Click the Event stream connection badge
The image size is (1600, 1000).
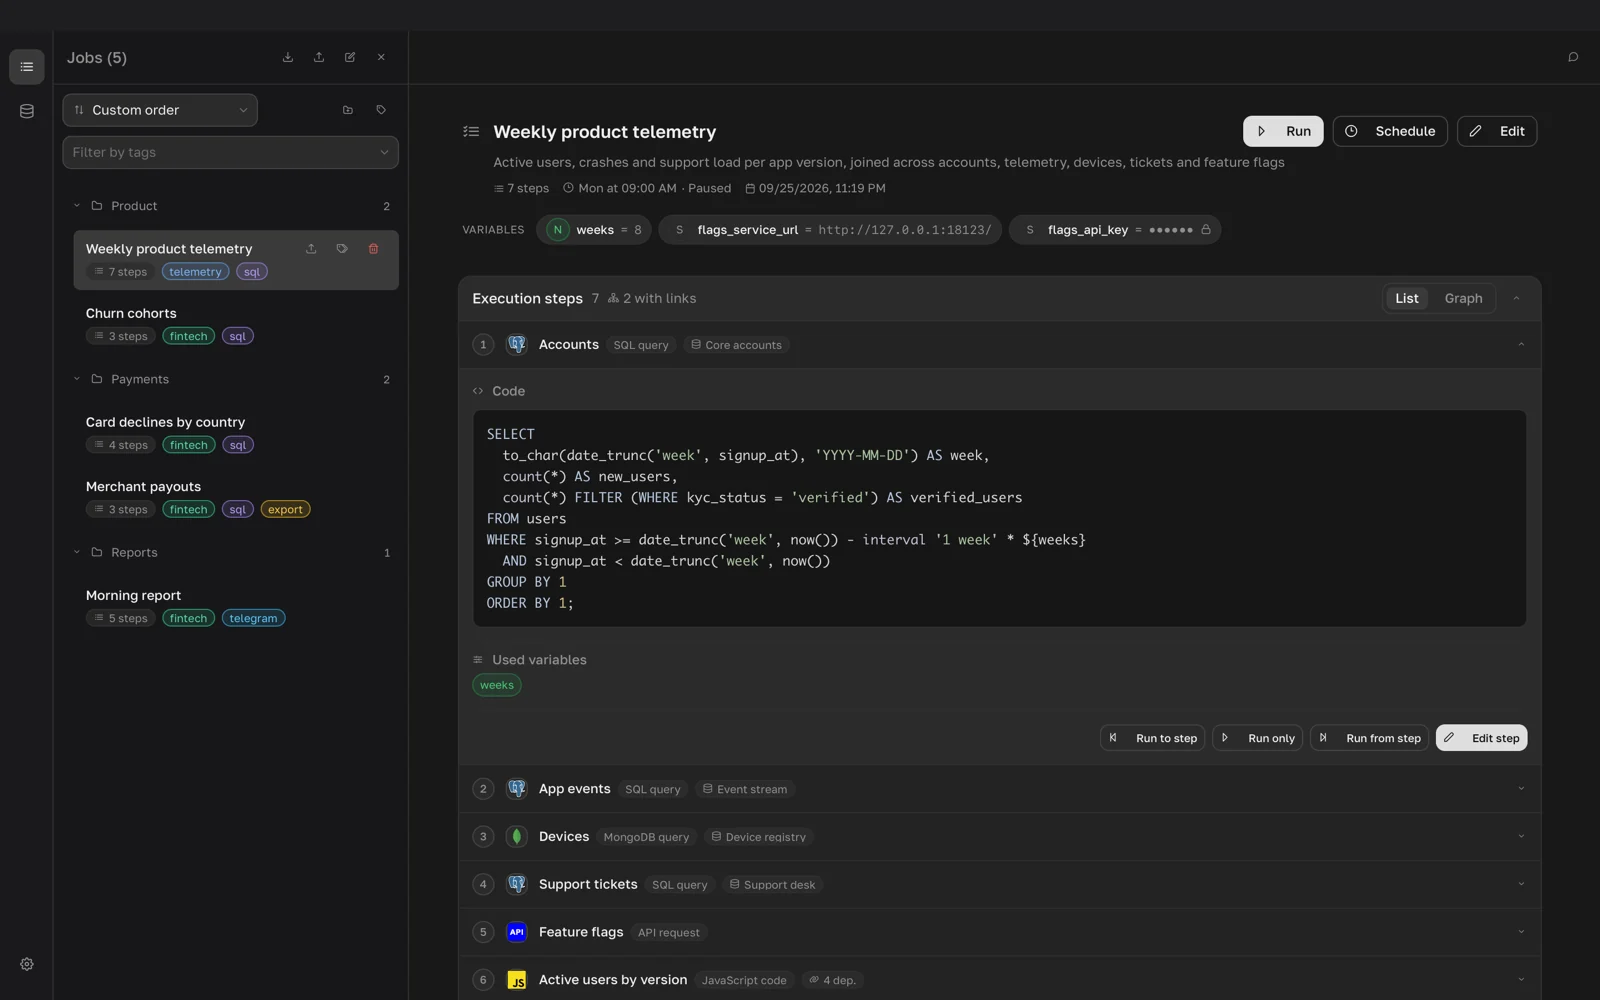[745, 789]
